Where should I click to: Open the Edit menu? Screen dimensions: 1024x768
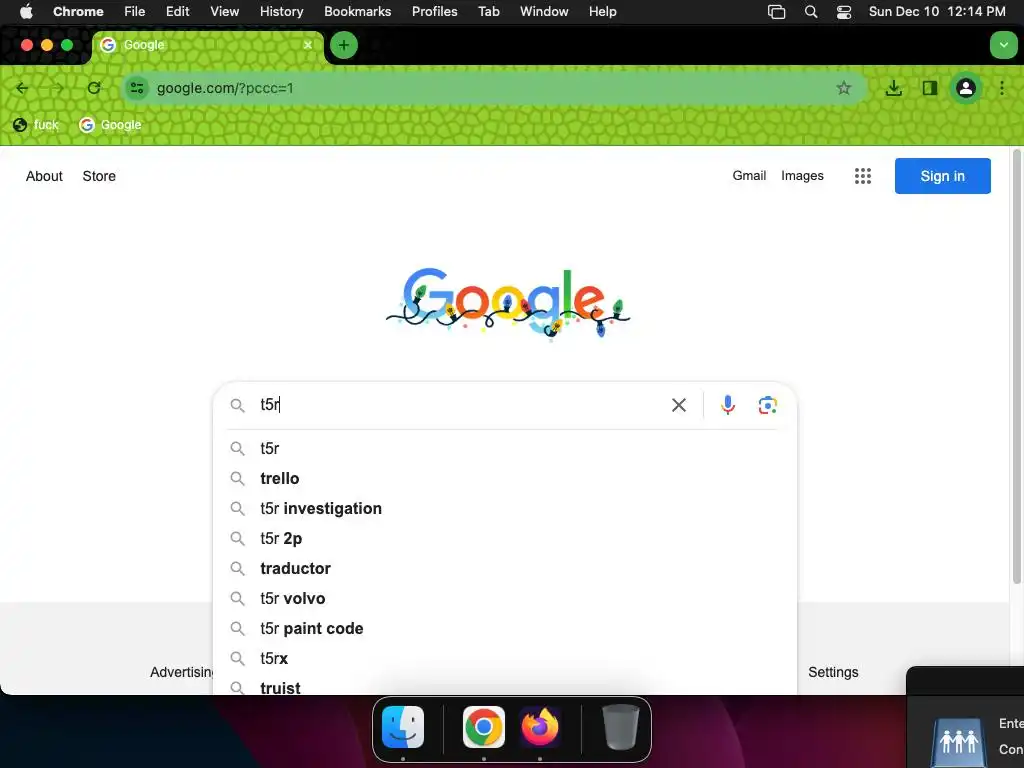tap(177, 11)
